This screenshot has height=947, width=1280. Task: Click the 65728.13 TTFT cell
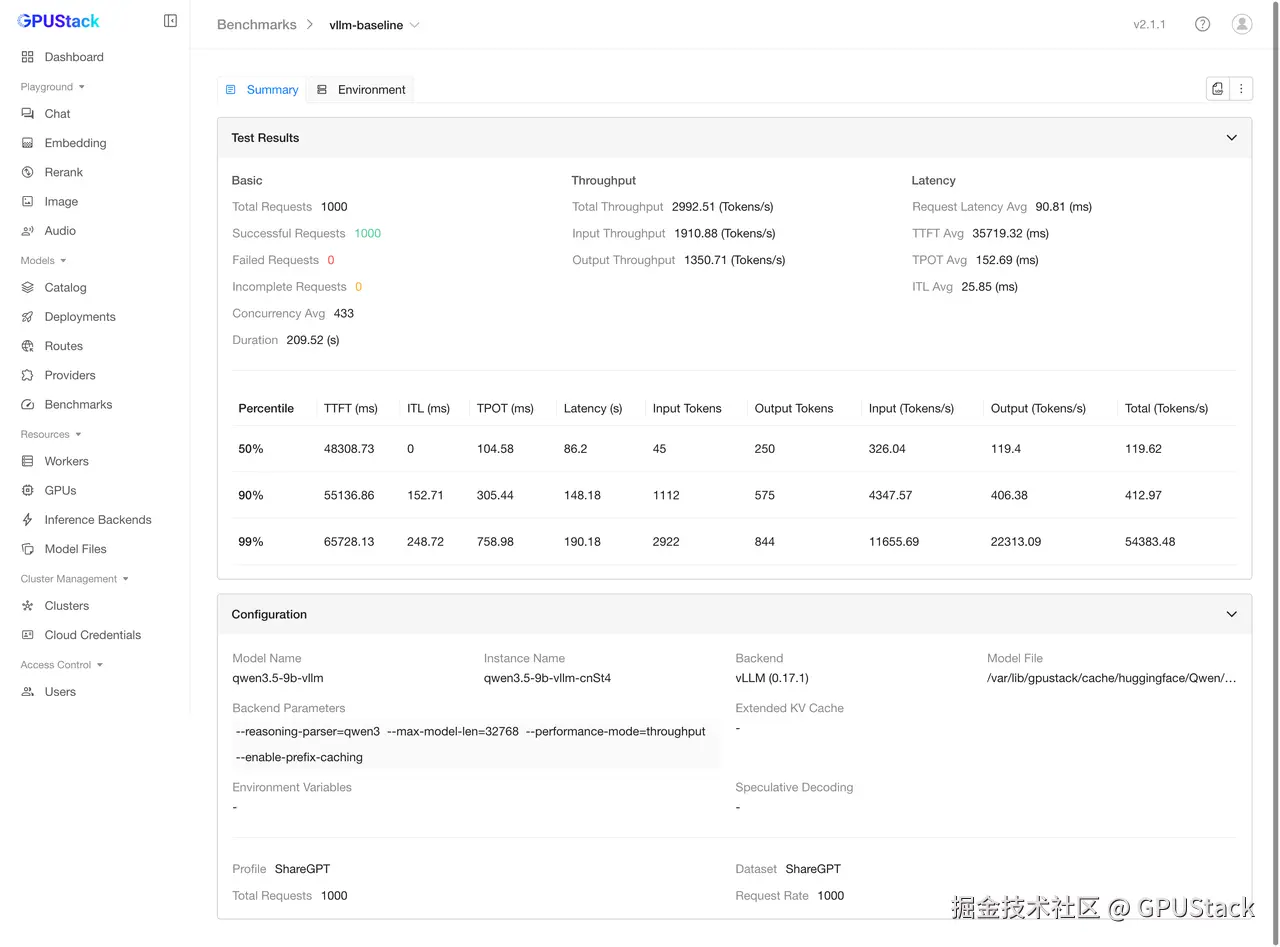[x=349, y=541]
